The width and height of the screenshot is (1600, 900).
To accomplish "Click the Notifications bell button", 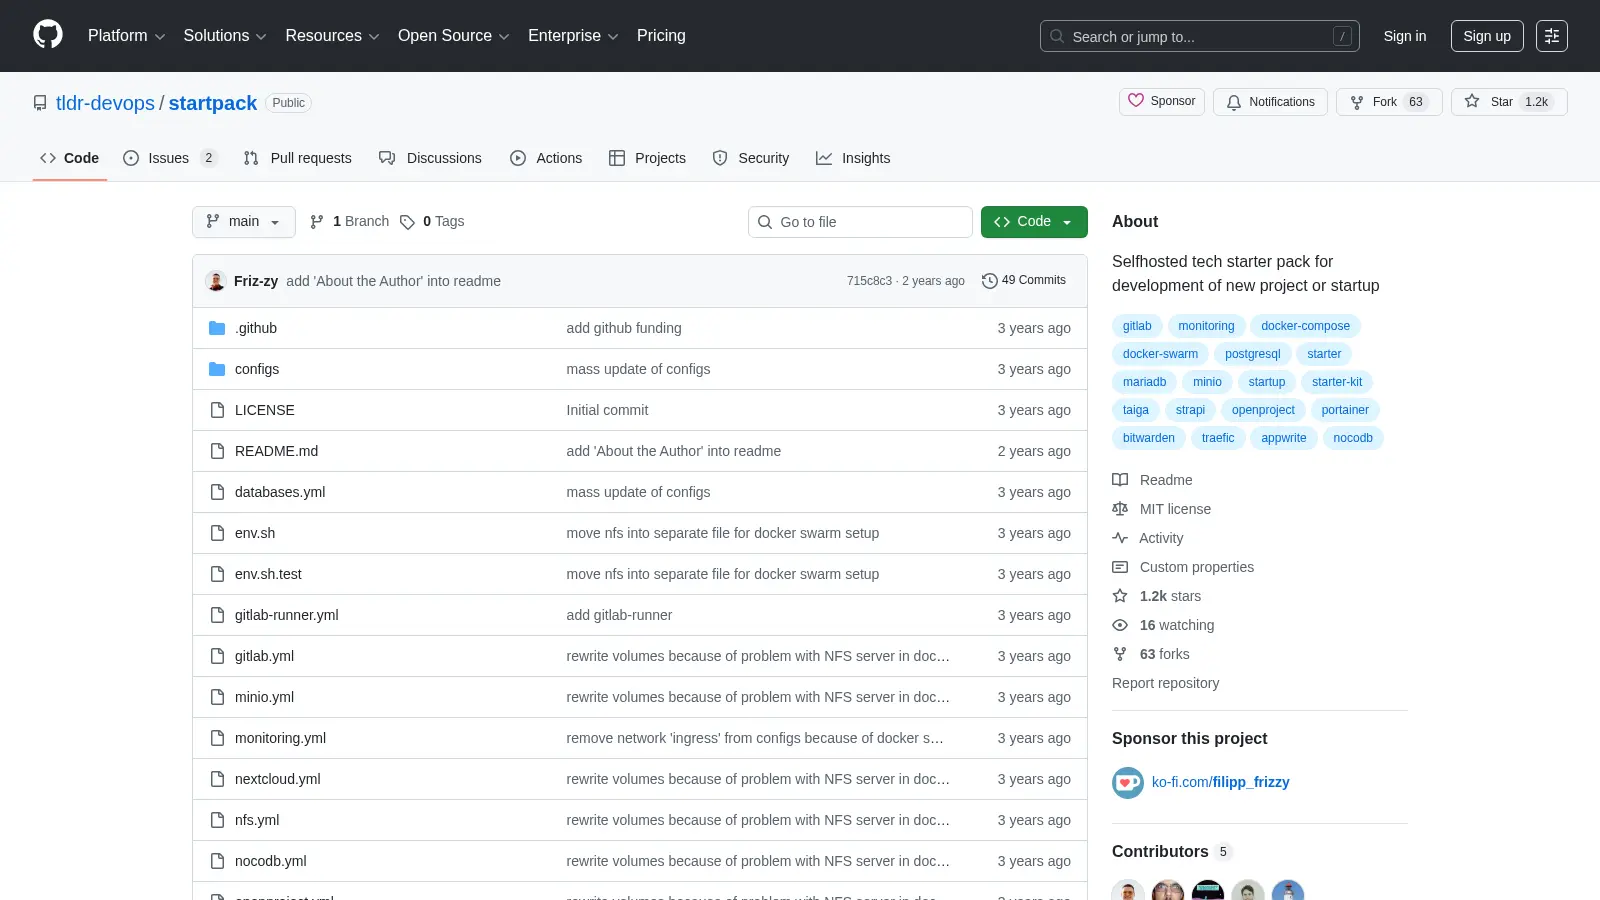I will pyautogui.click(x=1270, y=102).
